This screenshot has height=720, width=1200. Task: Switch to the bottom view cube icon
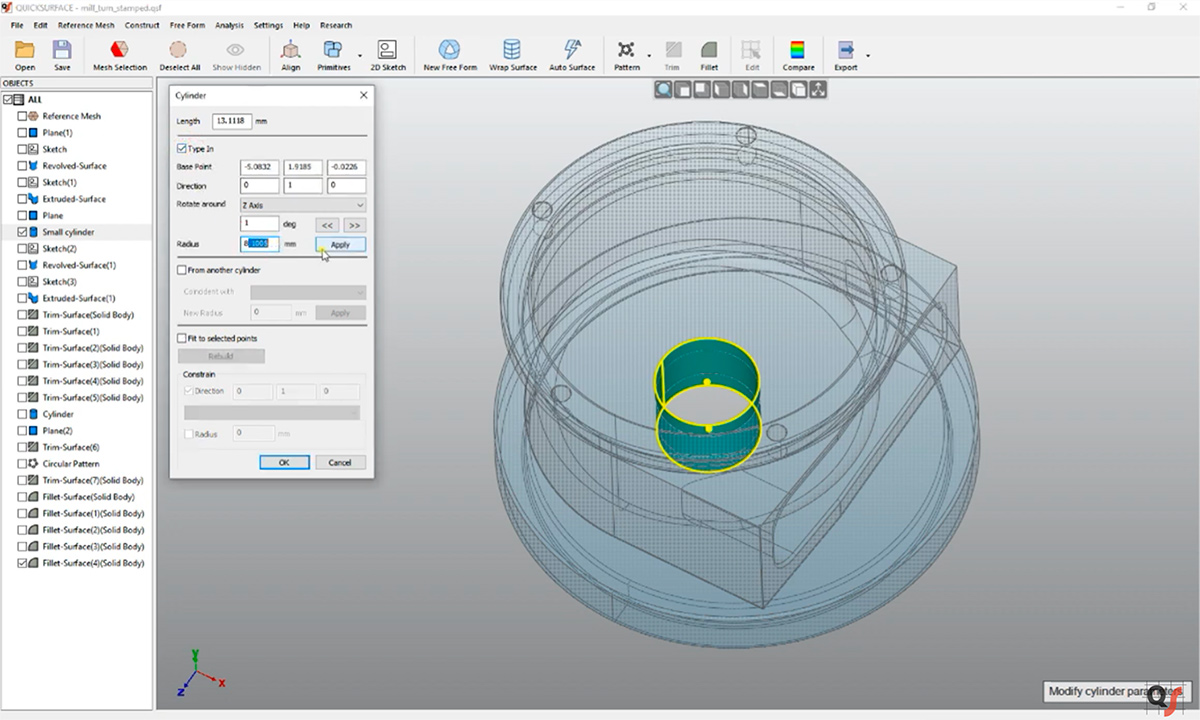[x=779, y=90]
